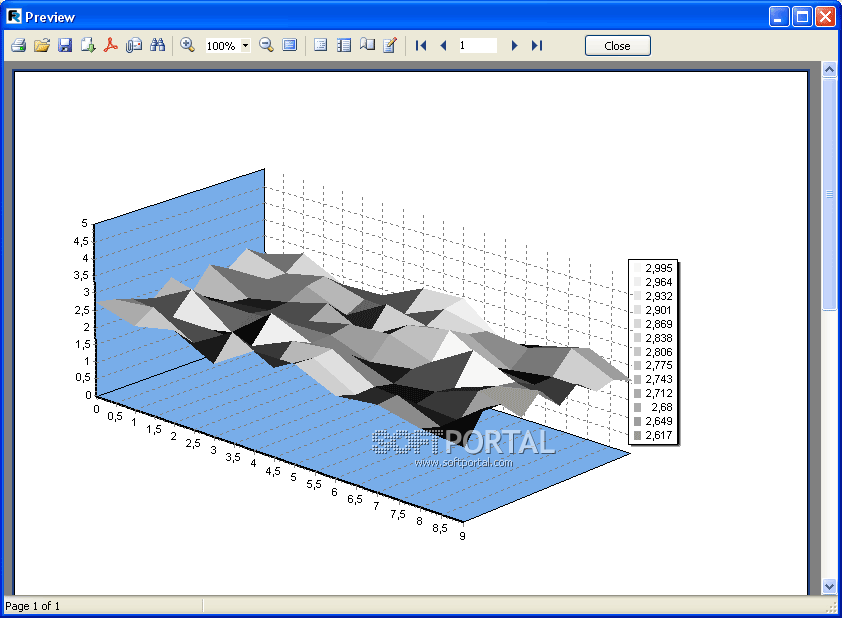Open Find with binoculars icon
The height and width of the screenshot is (618, 842).
pos(157,45)
